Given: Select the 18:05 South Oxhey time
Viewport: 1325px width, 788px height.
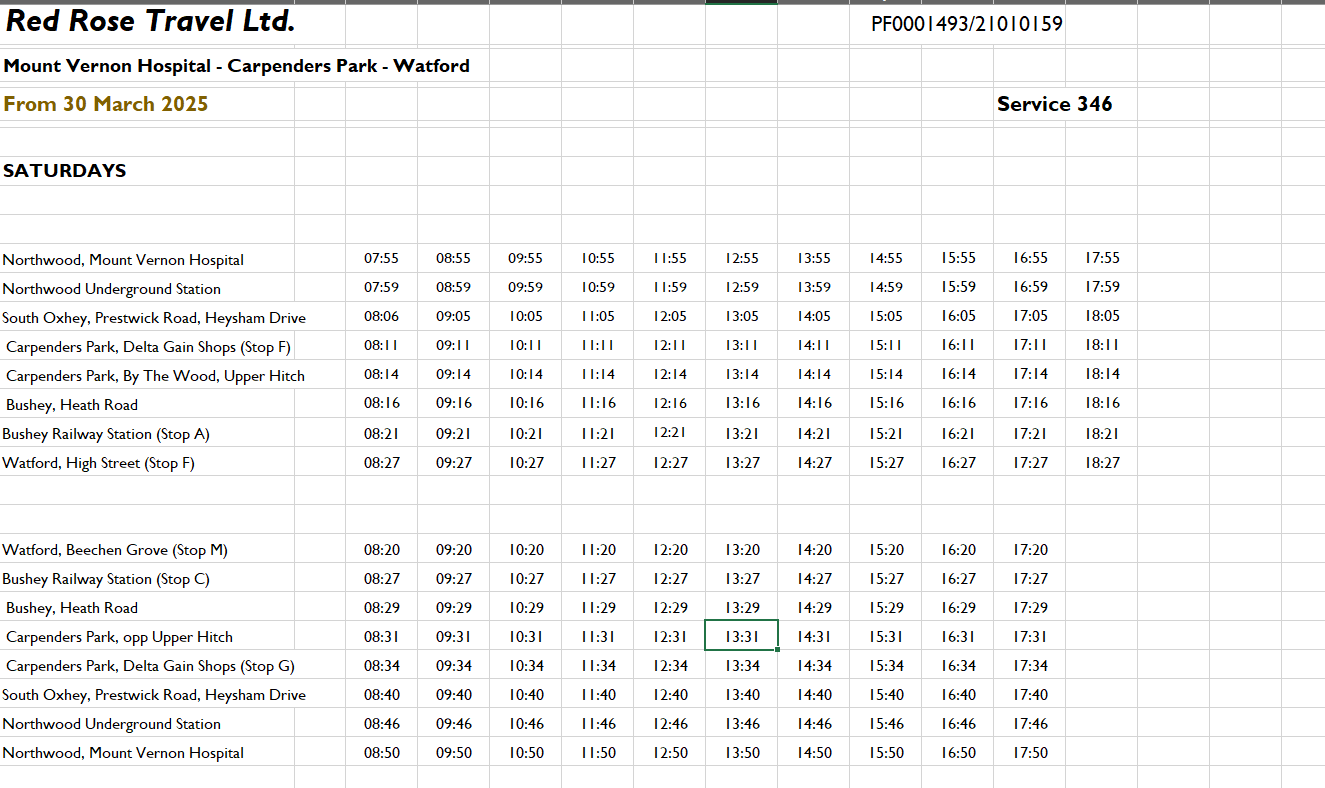Looking at the screenshot, I should (x=1102, y=316).
